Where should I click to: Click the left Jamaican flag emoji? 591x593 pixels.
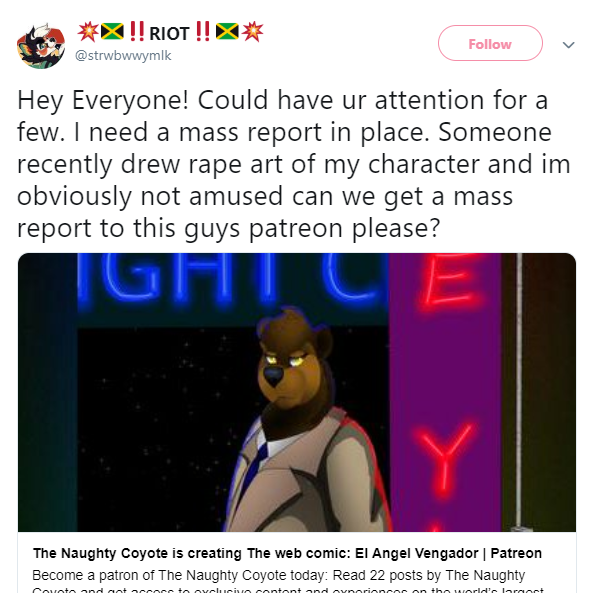click(x=112, y=32)
